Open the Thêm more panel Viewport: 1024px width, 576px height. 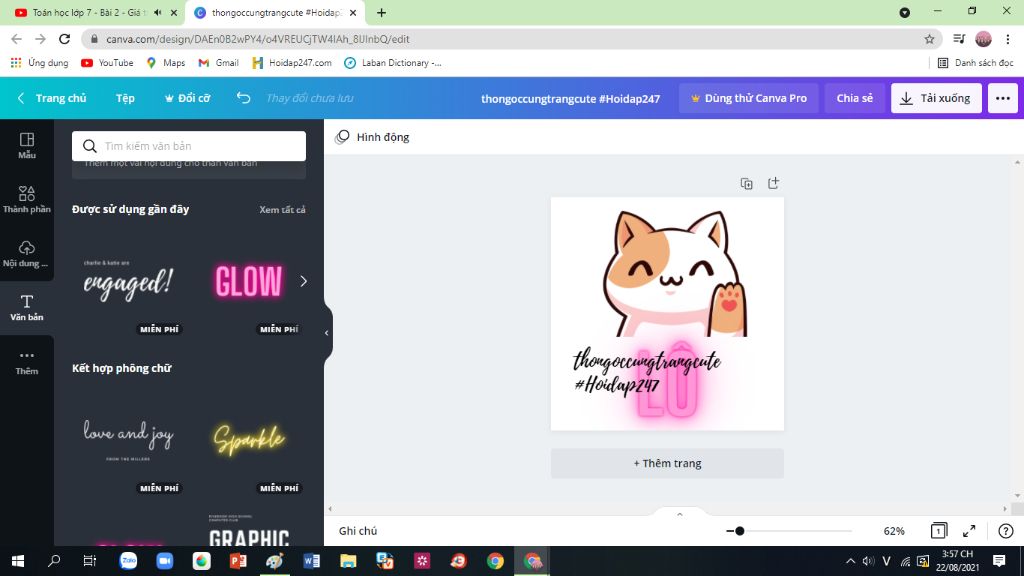(x=27, y=362)
